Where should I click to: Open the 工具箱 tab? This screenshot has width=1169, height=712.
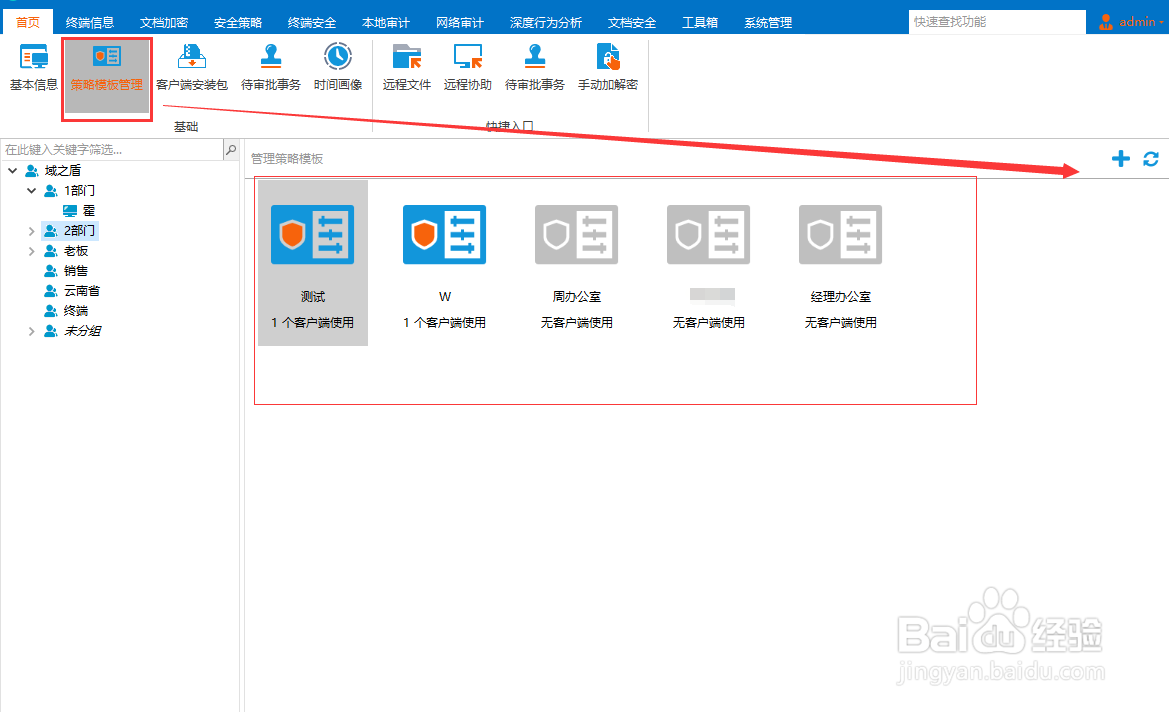click(700, 22)
